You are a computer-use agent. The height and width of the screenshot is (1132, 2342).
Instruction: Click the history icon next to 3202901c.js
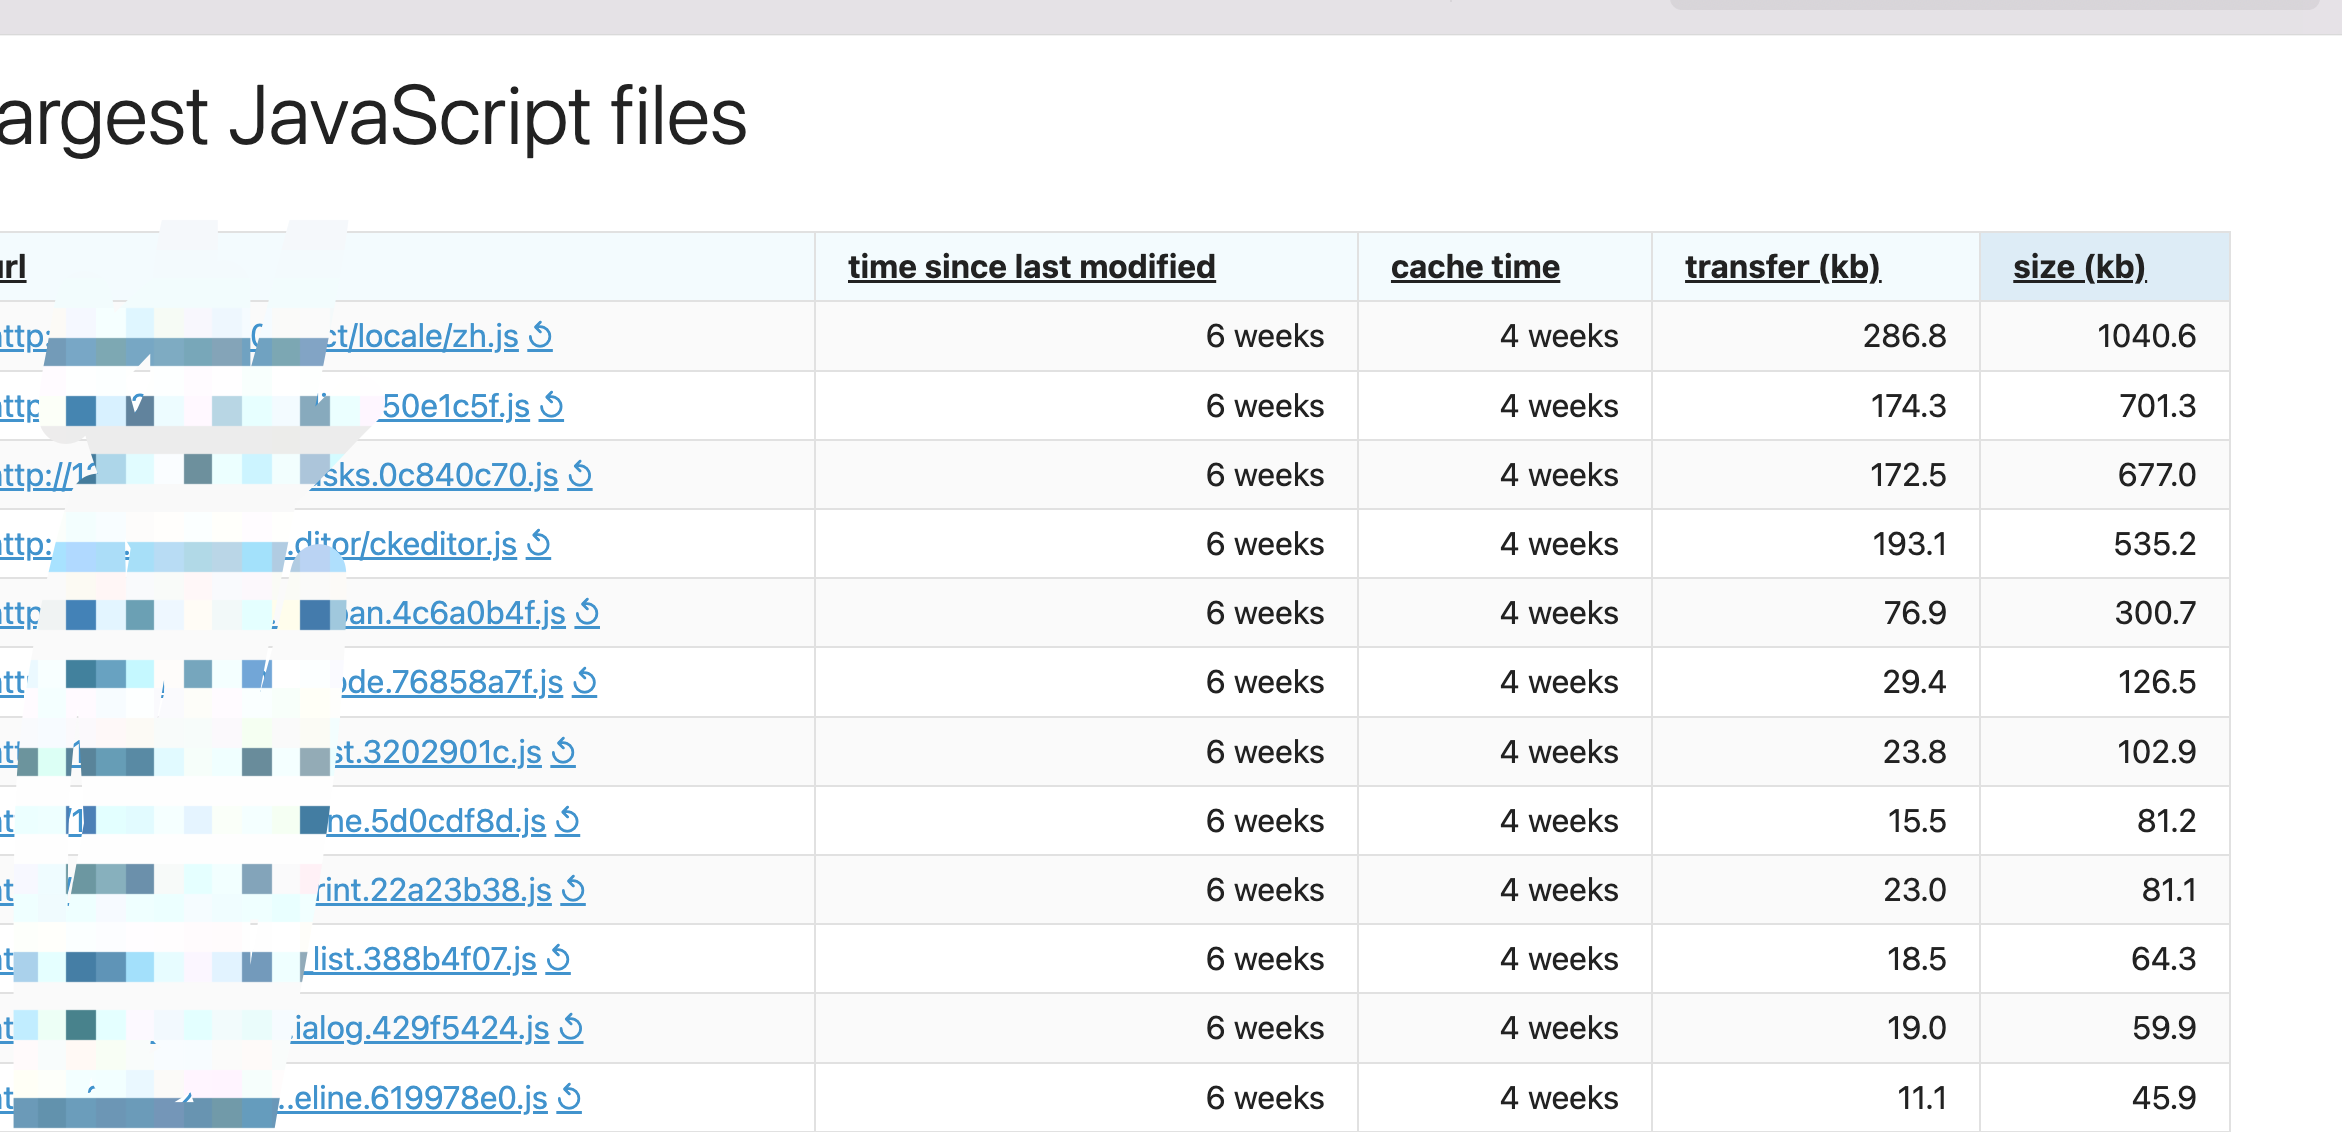click(x=564, y=752)
